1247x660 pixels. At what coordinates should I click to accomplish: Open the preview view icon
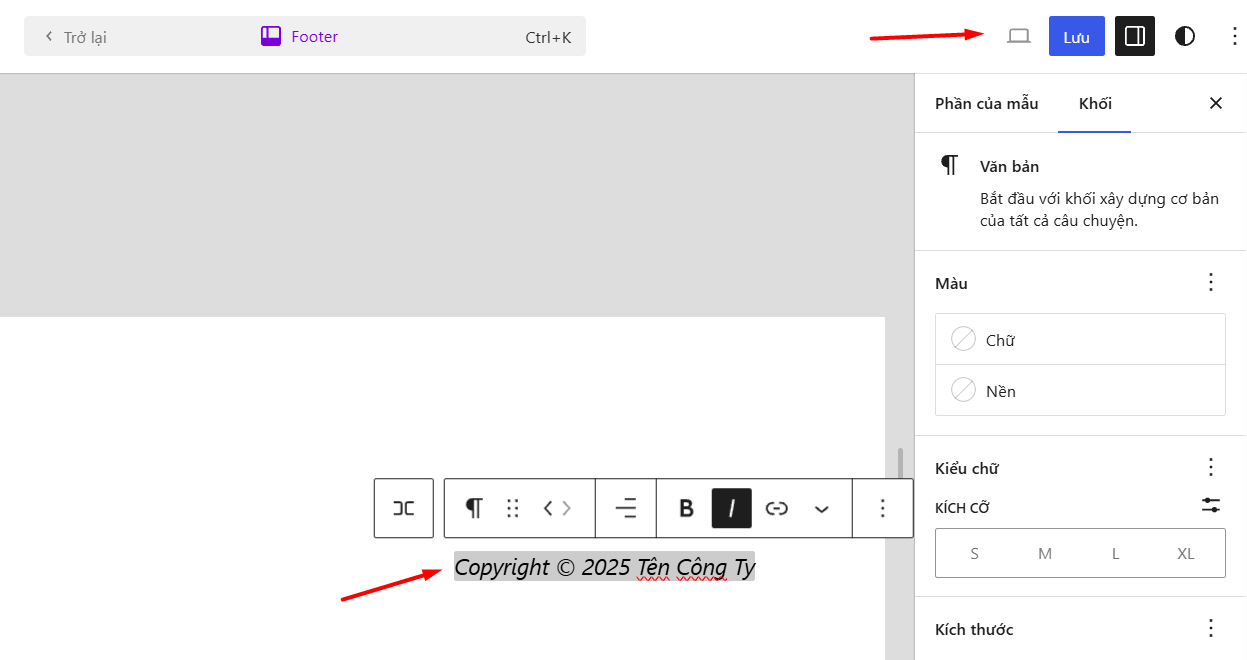tap(1018, 36)
